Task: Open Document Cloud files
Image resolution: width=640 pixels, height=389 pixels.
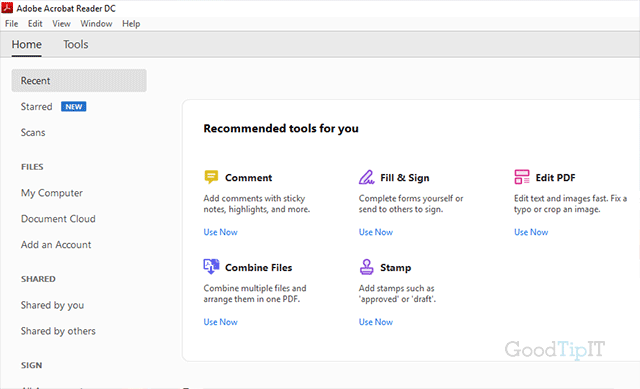Action: coord(58,219)
